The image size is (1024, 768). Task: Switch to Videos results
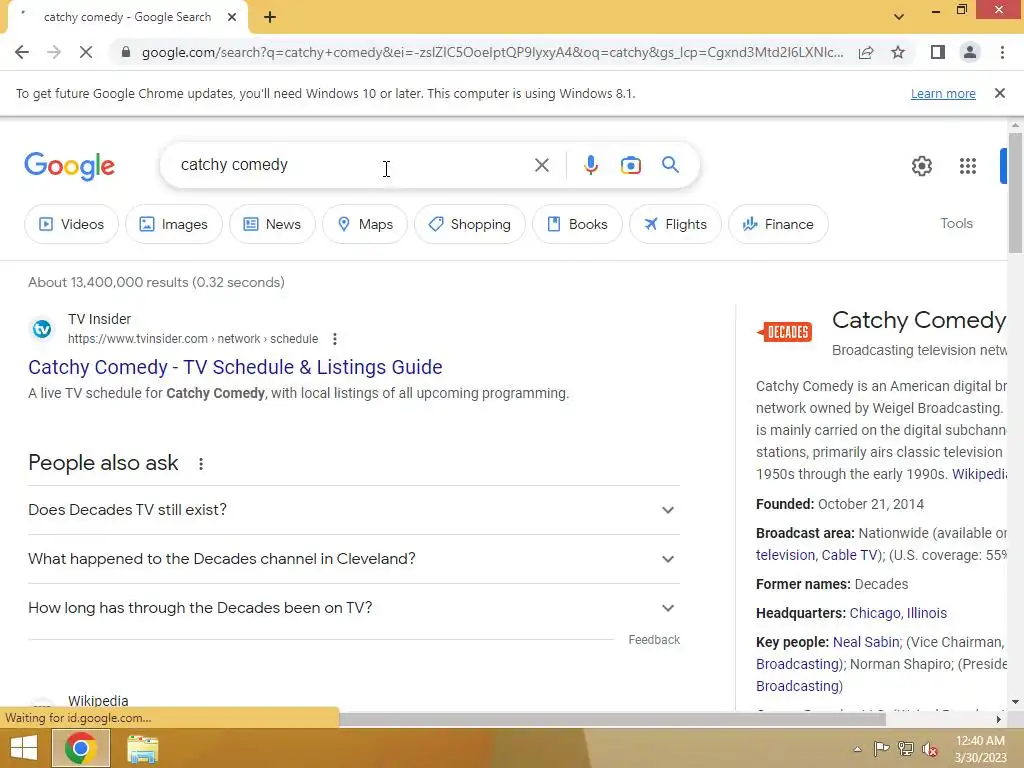71,224
